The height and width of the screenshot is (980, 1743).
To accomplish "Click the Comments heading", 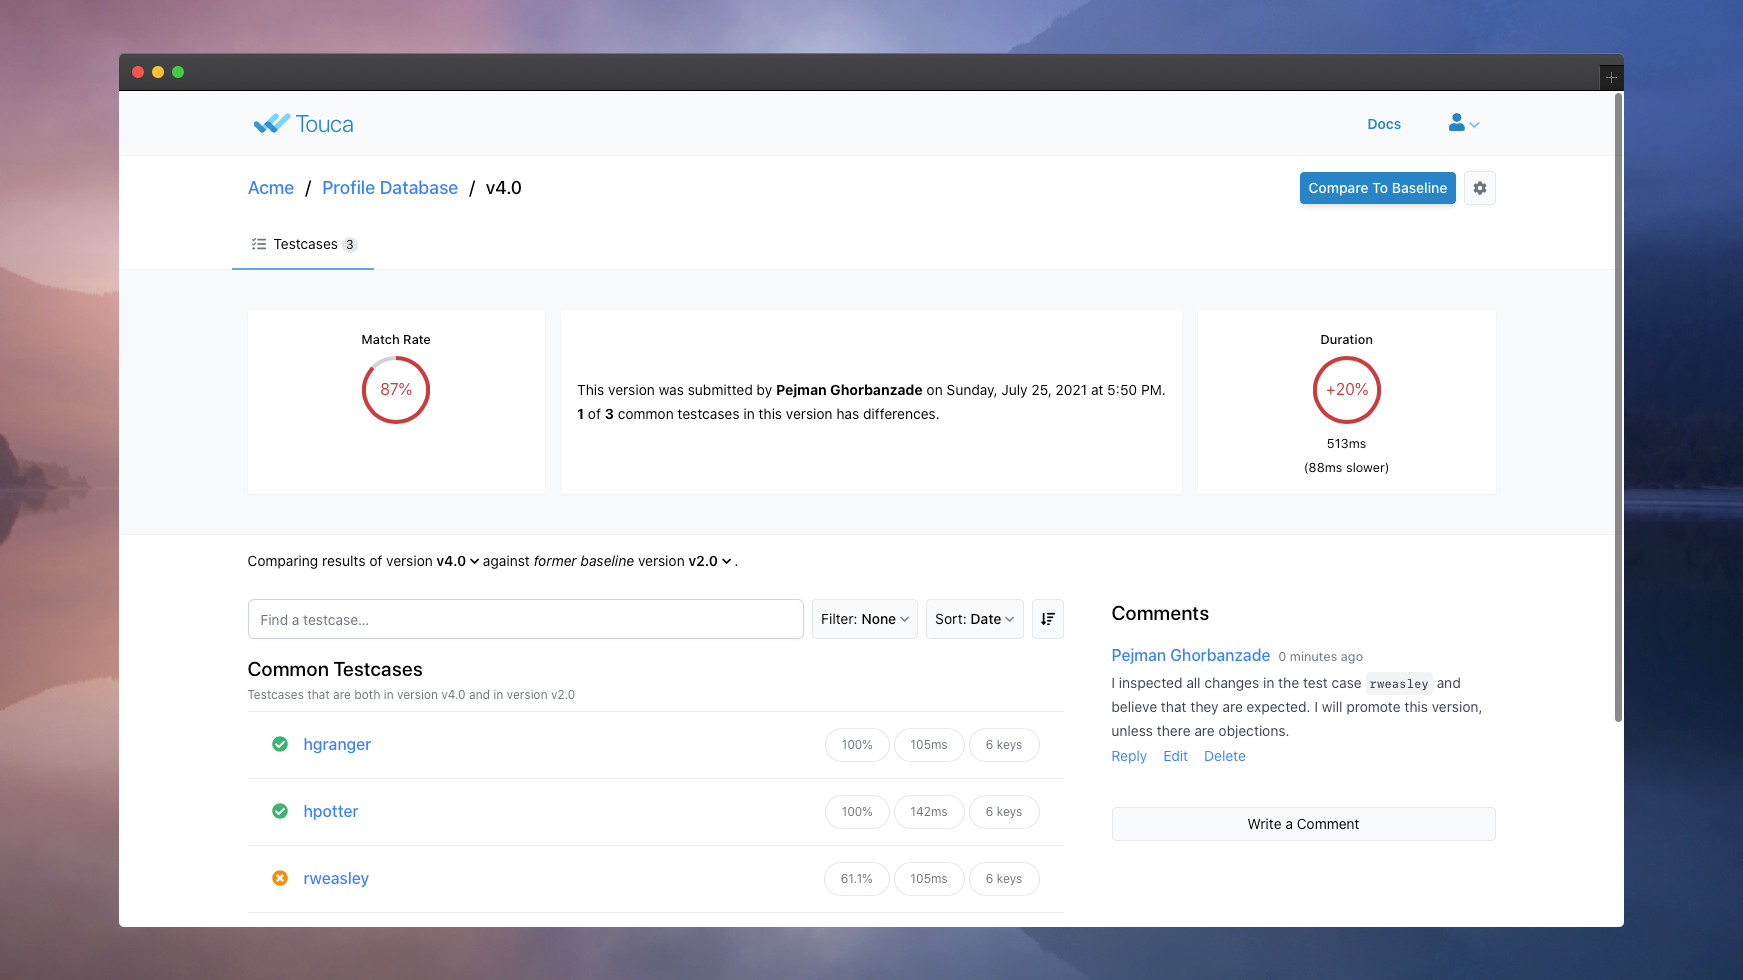I will coord(1160,613).
